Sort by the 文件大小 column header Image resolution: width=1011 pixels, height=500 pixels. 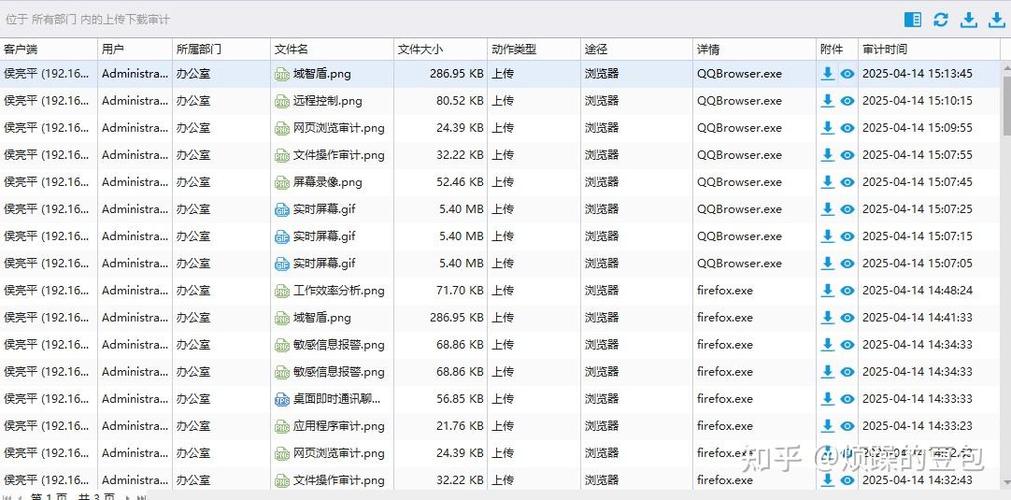(440, 49)
